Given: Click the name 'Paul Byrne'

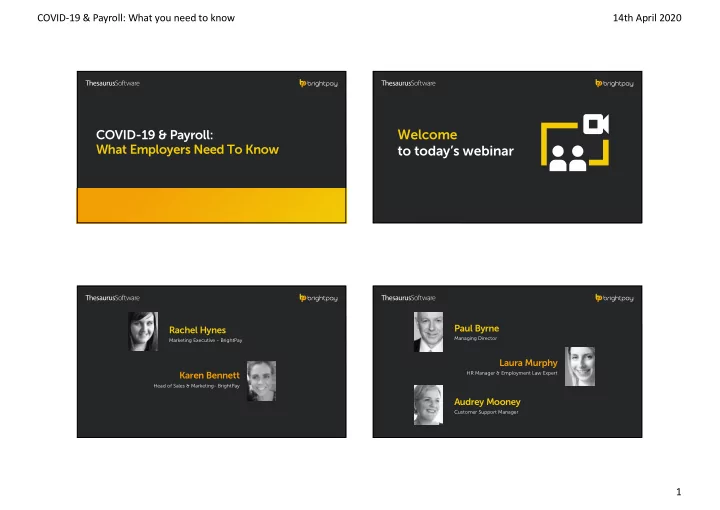Looking at the screenshot, I should (x=477, y=328).
